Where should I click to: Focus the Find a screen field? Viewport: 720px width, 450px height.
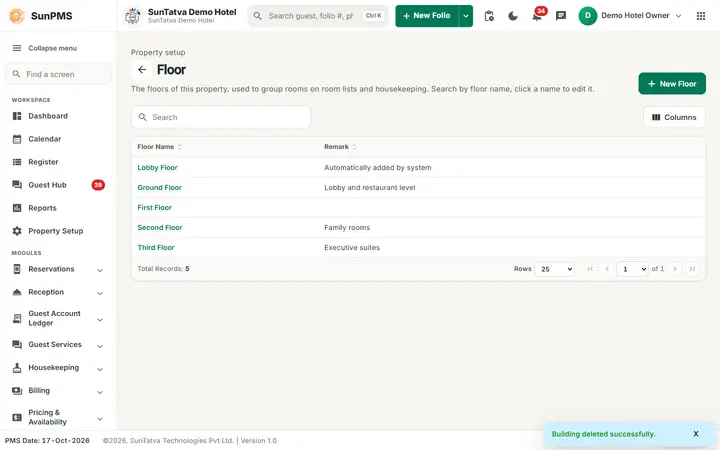click(x=58, y=74)
